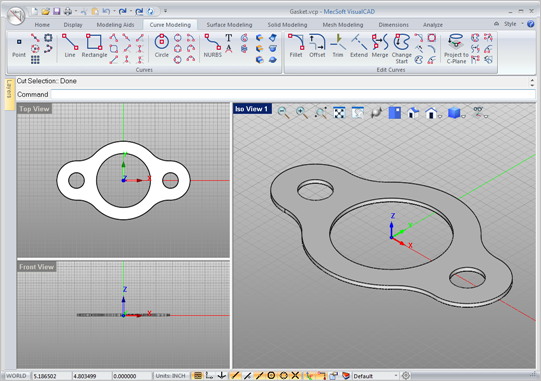This screenshot has height=381, width=541.
Task: Use the Fillet edit tool
Action: tap(296, 46)
